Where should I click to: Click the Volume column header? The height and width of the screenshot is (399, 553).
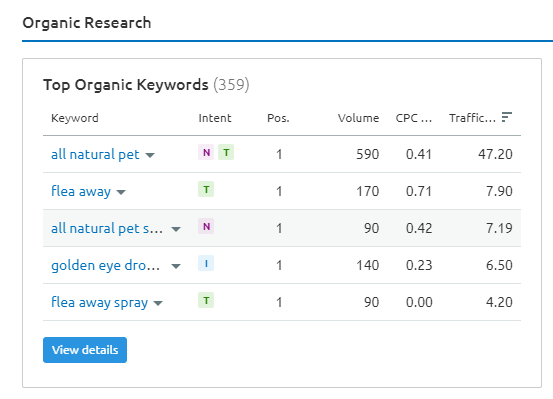pyautogui.click(x=358, y=118)
